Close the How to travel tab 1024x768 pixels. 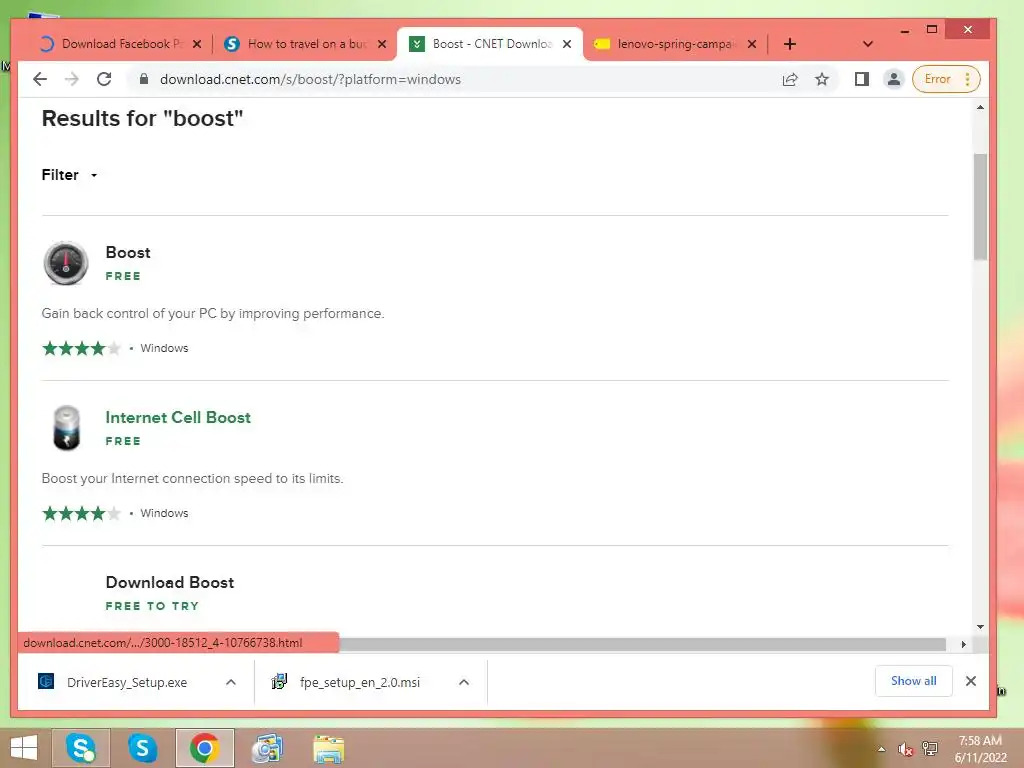(x=382, y=44)
